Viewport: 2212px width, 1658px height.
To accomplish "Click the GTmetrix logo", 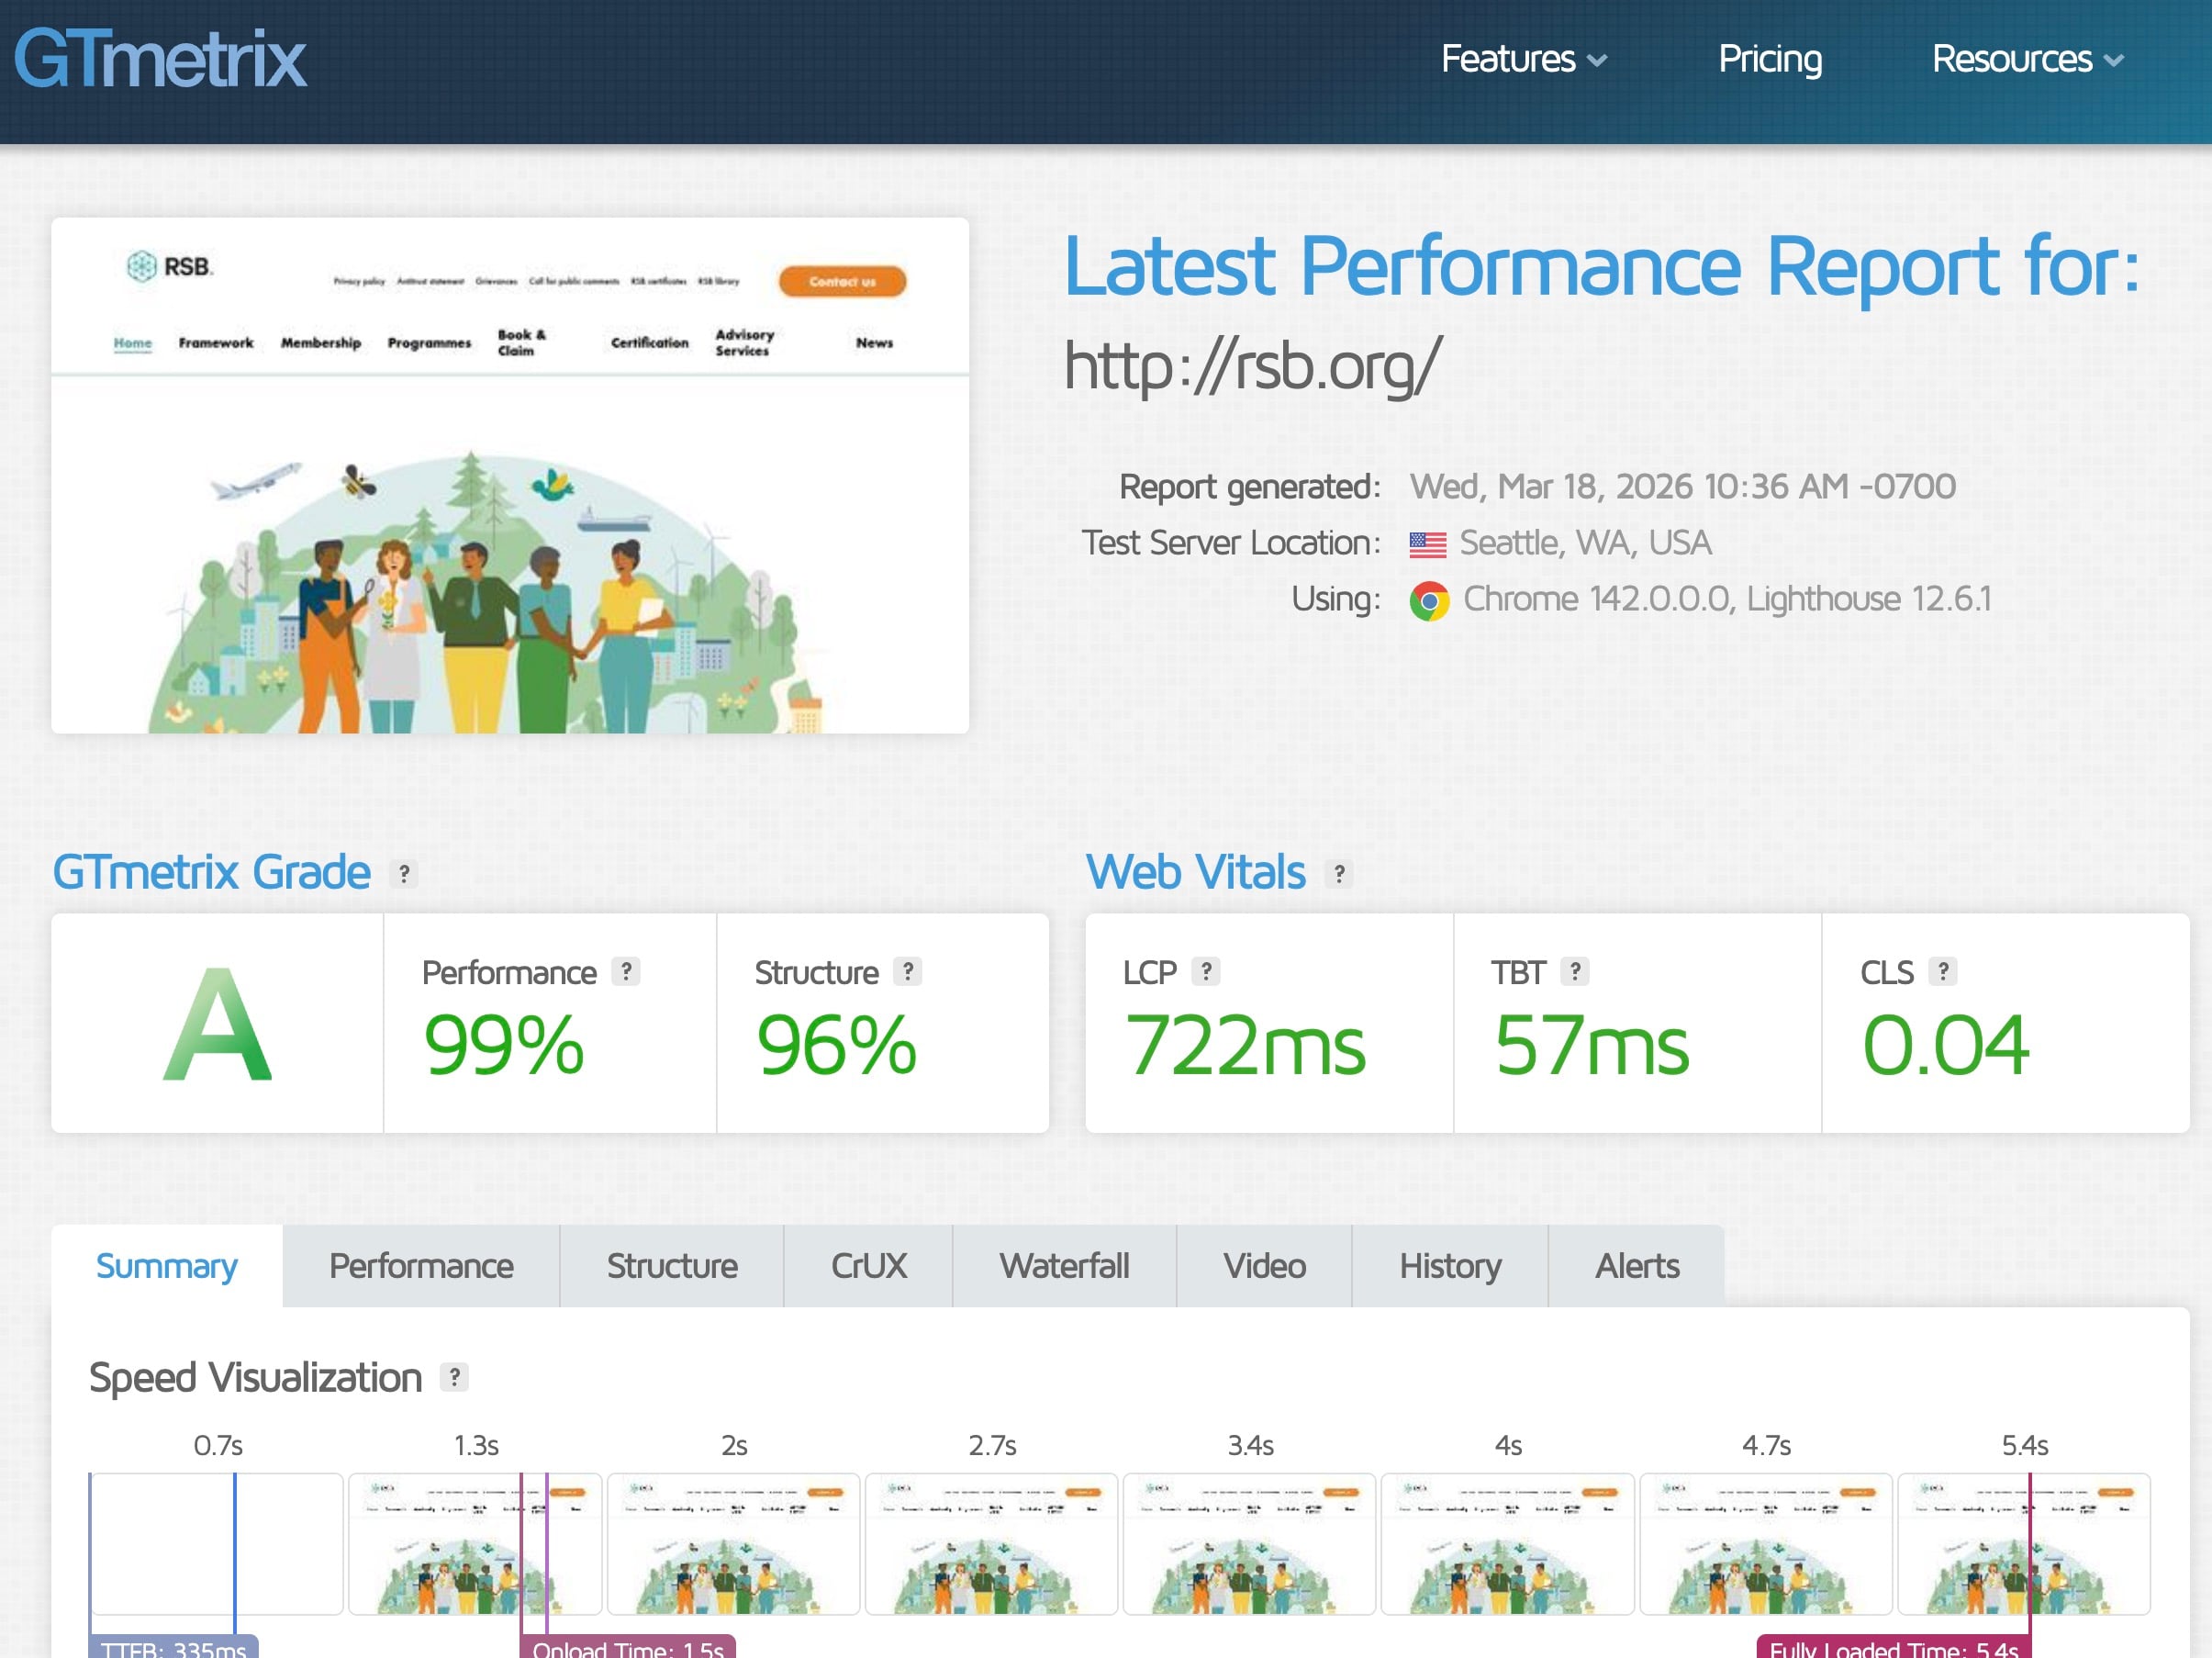I will 160,59.
